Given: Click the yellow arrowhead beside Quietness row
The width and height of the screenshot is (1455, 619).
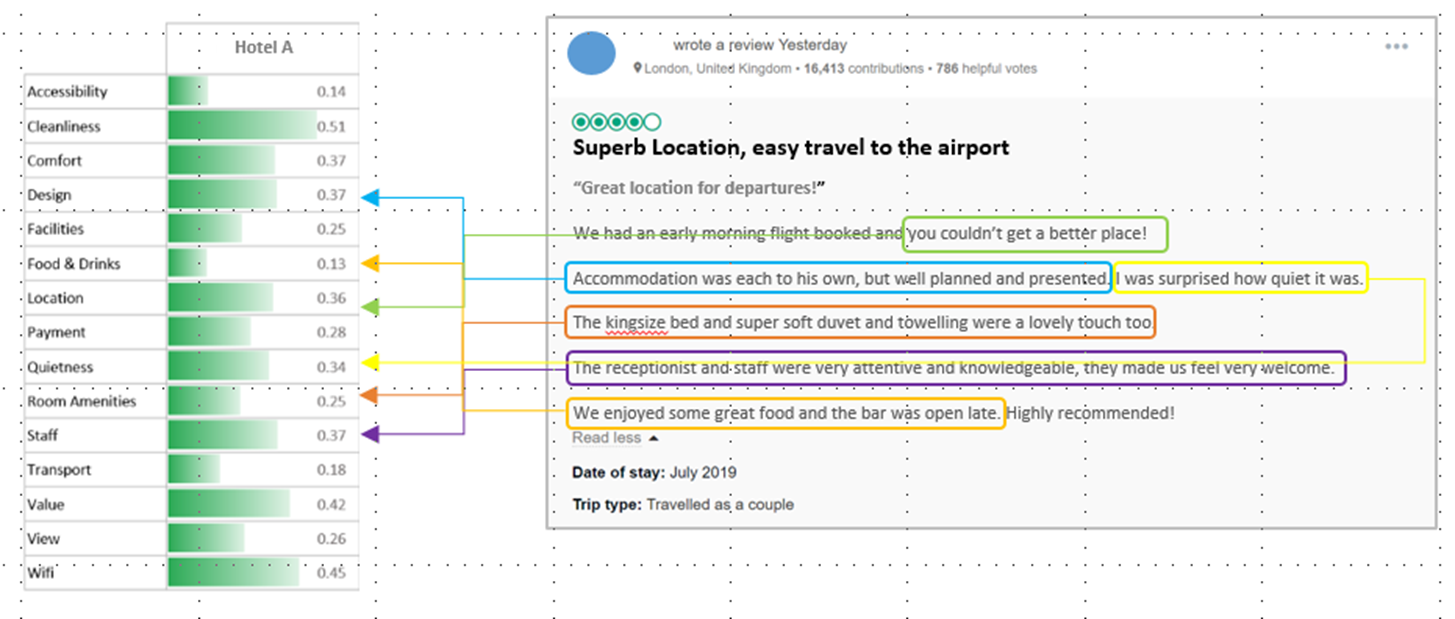Looking at the screenshot, I should (370, 362).
